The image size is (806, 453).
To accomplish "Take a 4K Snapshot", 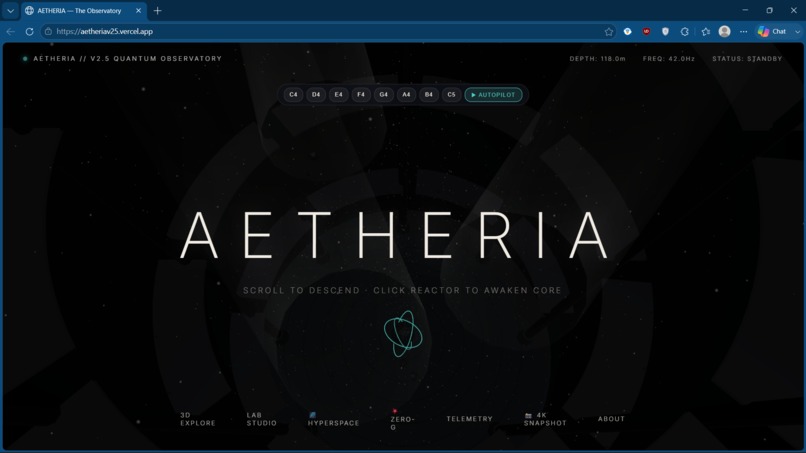I will tap(545, 419).
